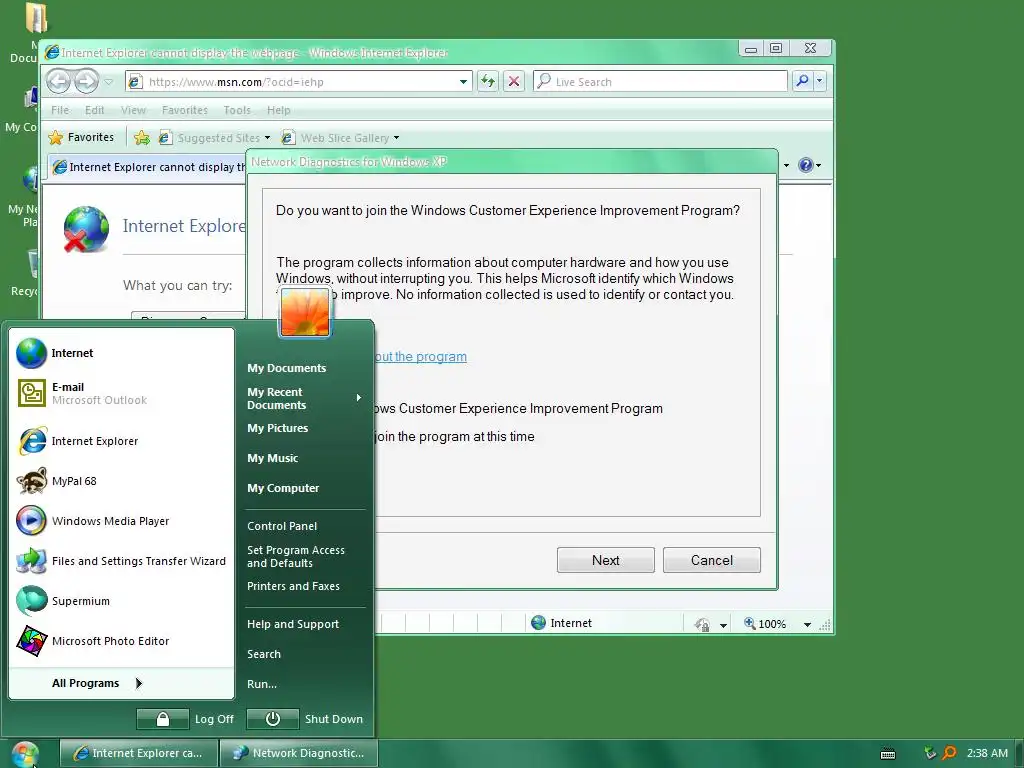Open Set Program Access and Defaults

(x=296, y=556)
